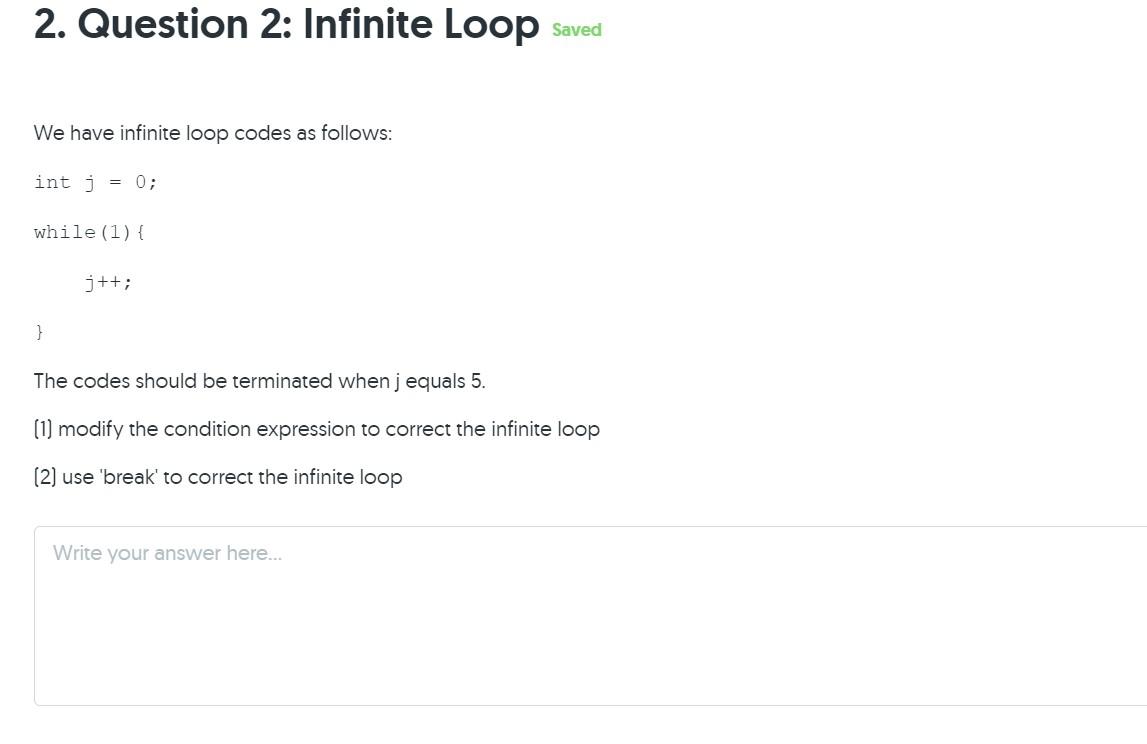Click the 'Saved' status indicator
This screenshot has width=1147, height=744.
pyautogui.click(x=576, y=29)
